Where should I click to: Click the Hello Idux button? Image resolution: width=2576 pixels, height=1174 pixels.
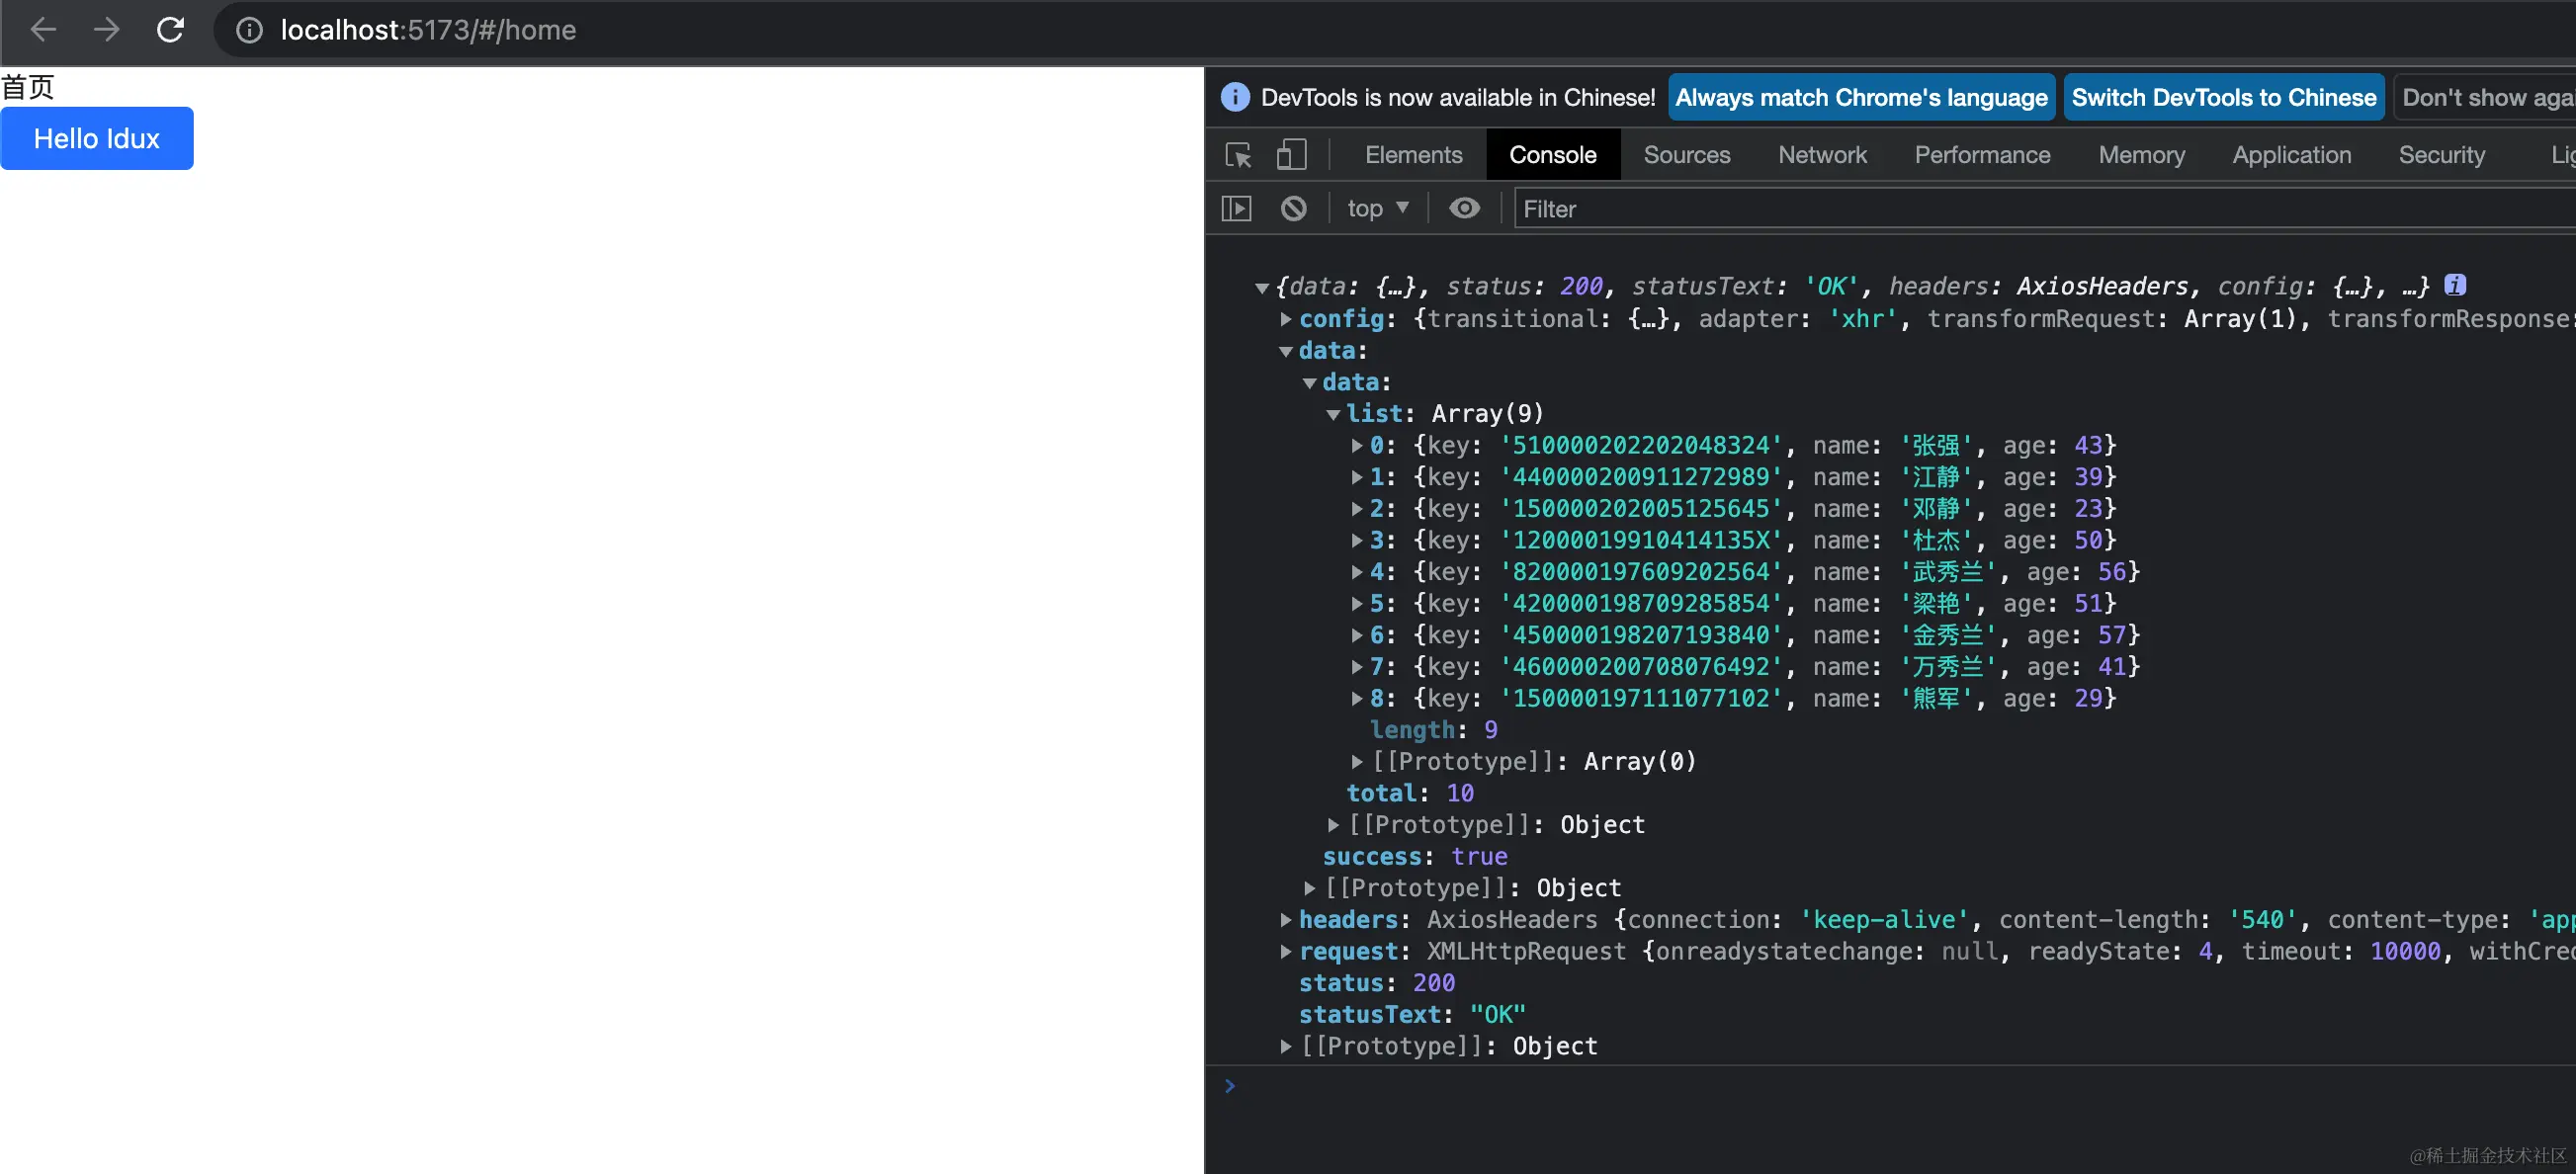pos(97,138)
